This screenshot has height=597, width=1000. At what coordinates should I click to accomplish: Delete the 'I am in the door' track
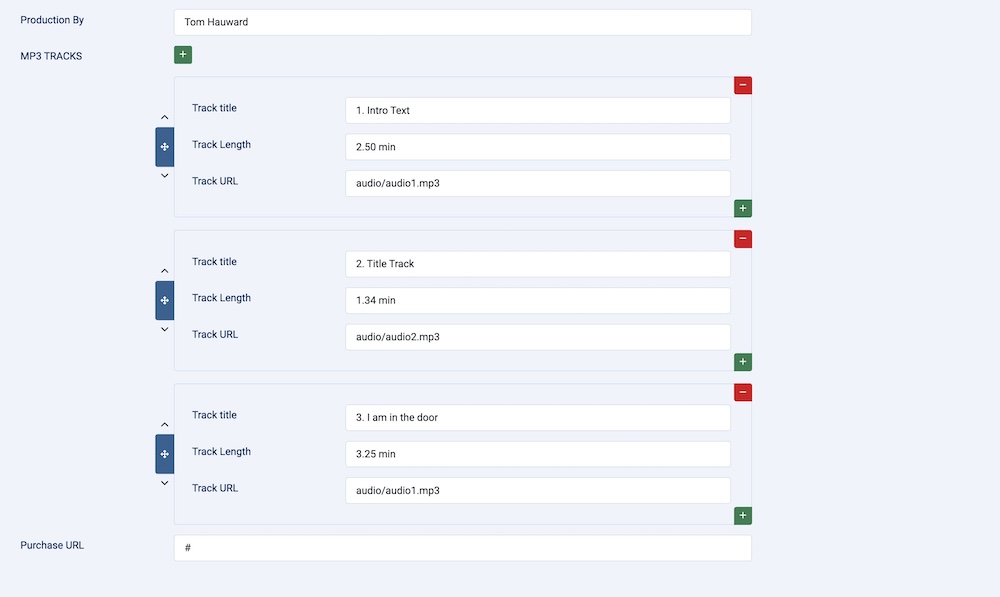[743, 393]
